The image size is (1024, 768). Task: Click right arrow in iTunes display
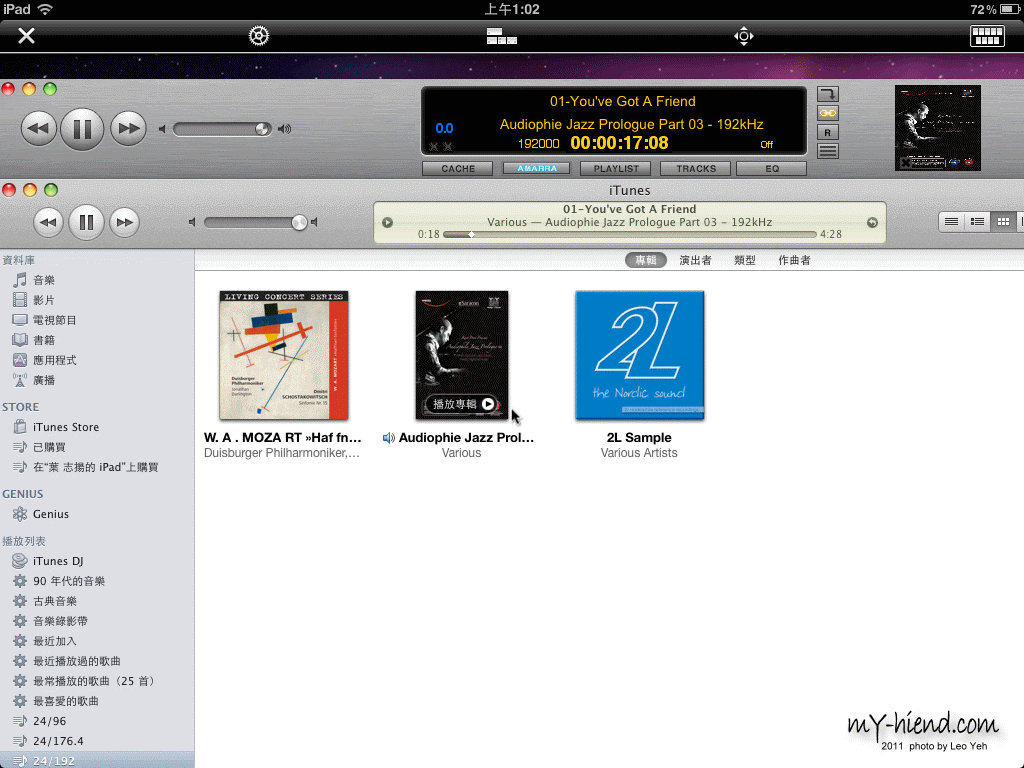pyautogui.click(x=872, y=223)
